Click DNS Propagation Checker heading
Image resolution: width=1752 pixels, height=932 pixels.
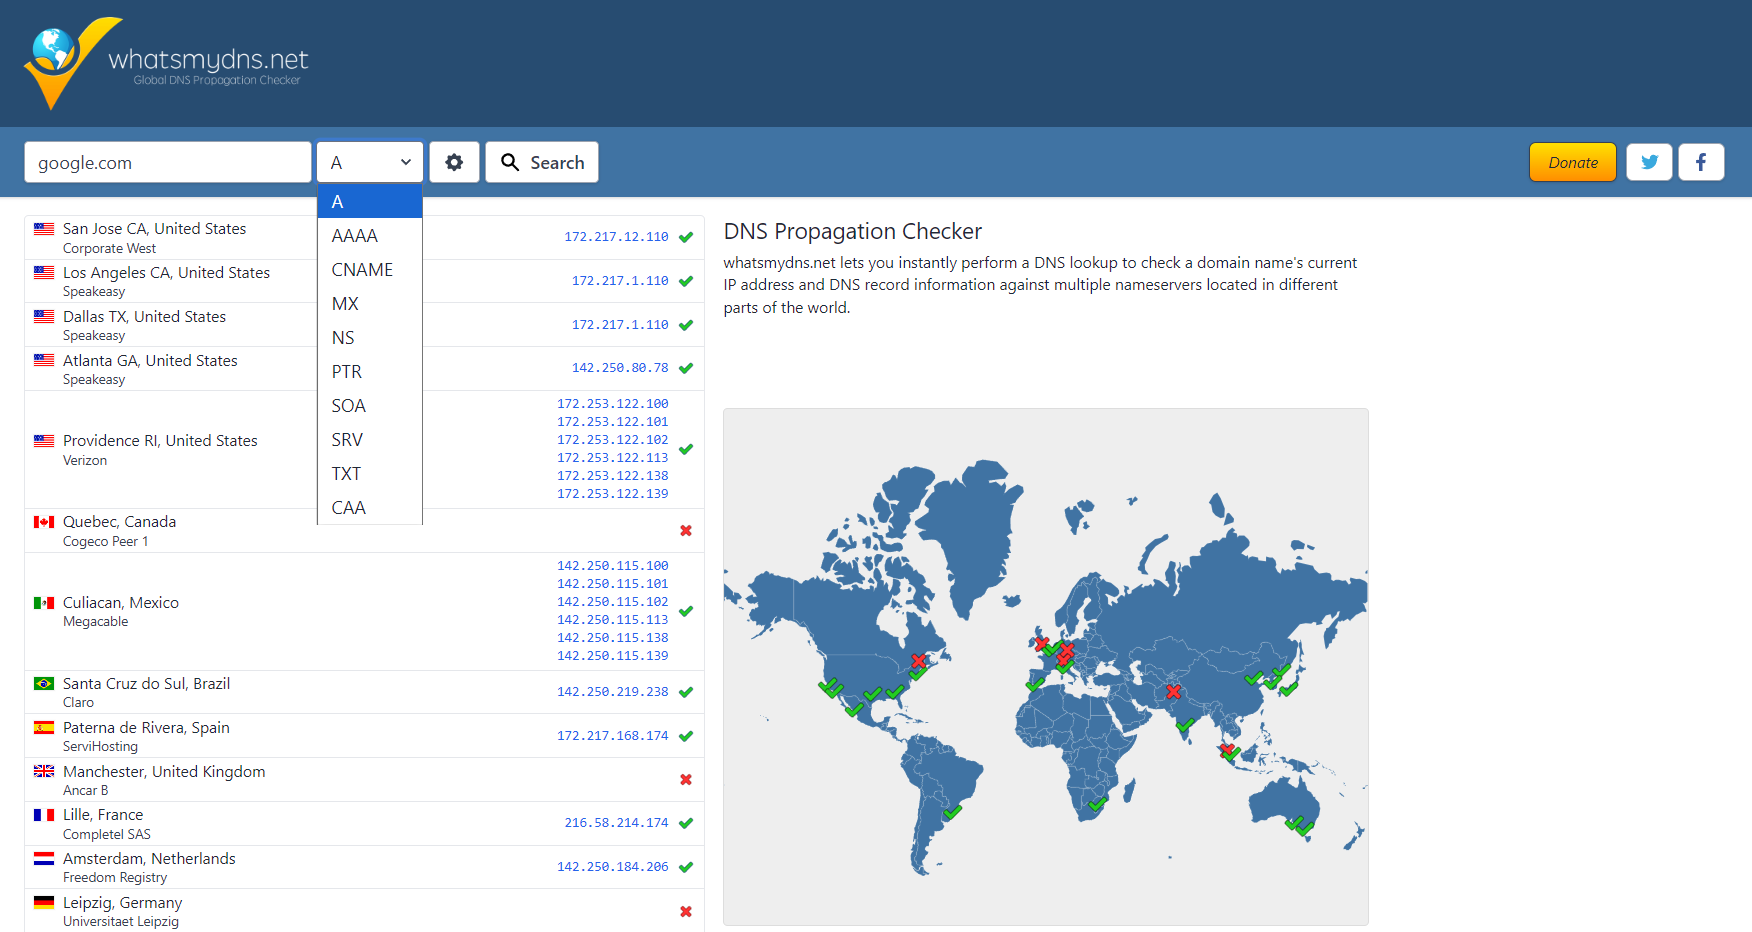(853, 231)
